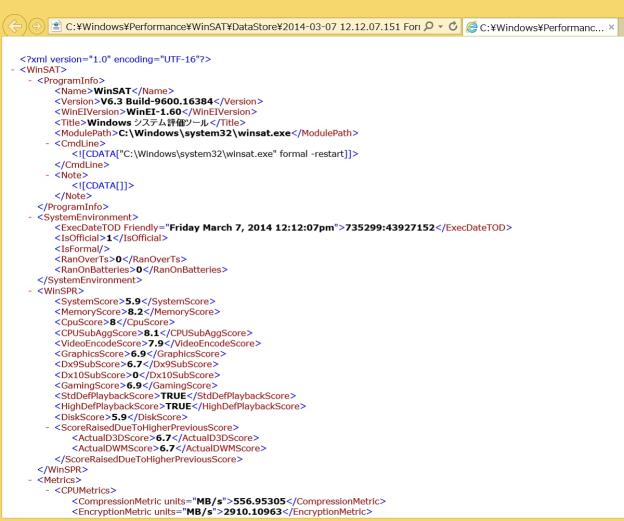624x521 pixels.
Task: Click the xml version declaration line
Action: coord(115,59)
